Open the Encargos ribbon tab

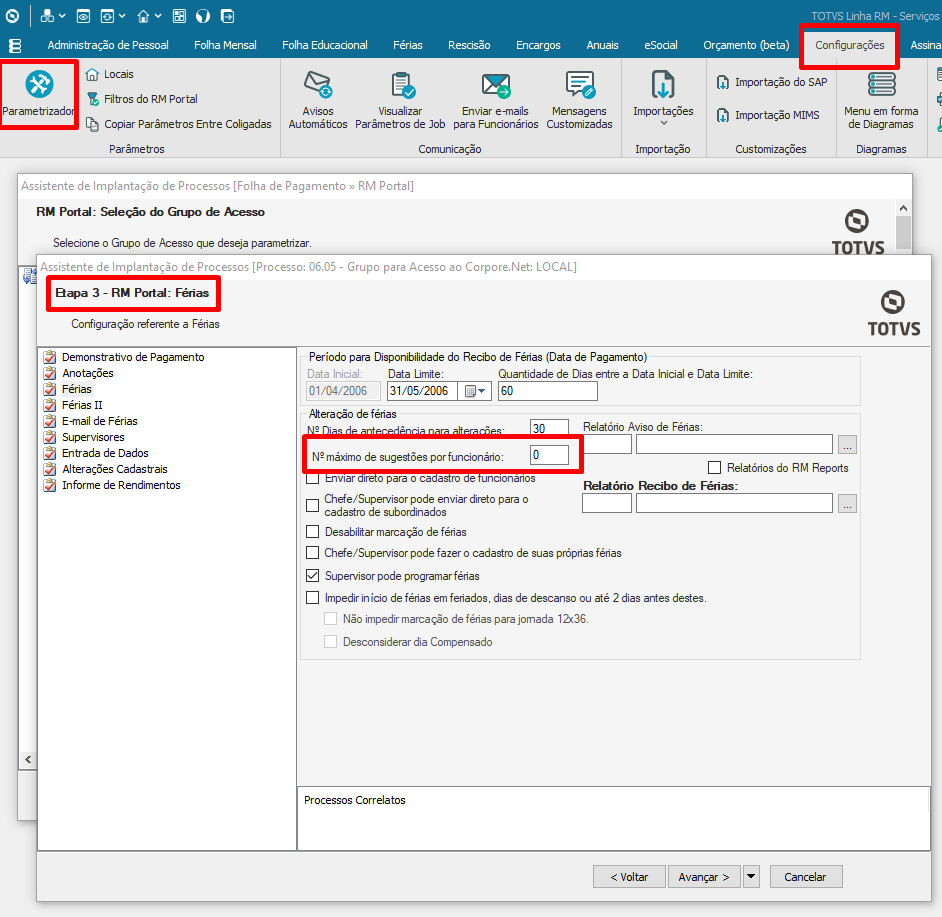538,45
